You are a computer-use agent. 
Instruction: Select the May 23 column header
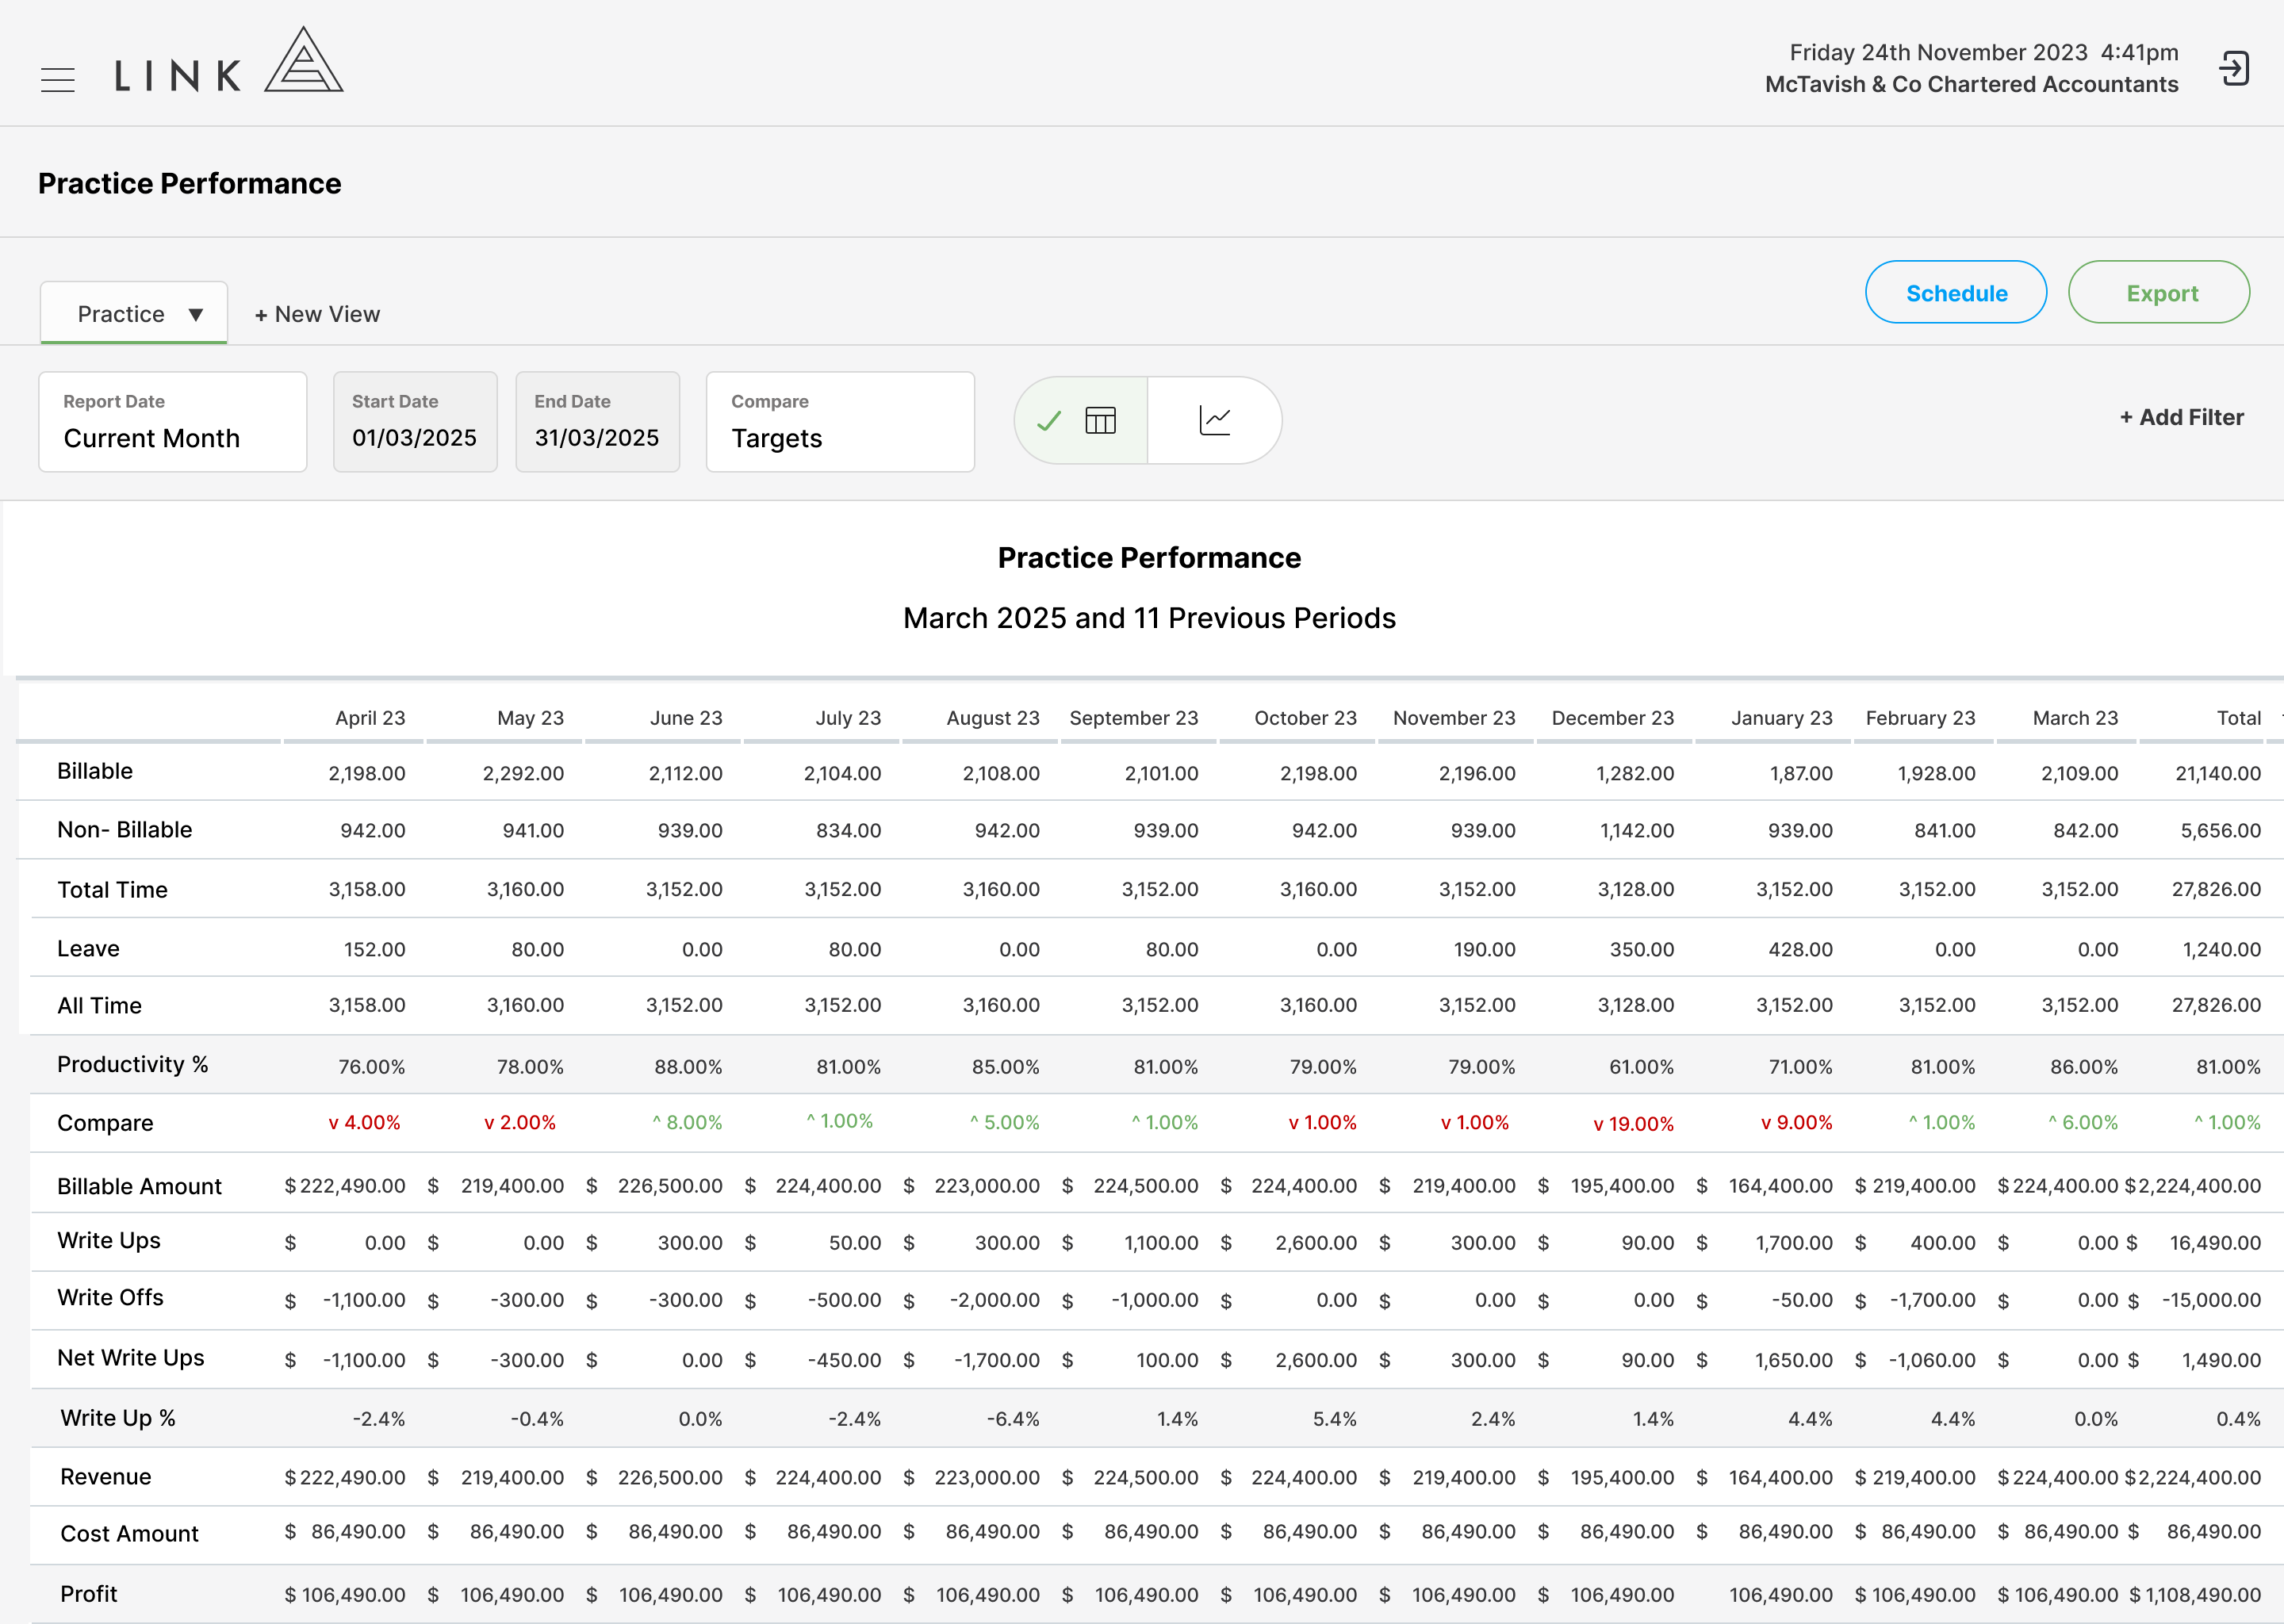[530, 718]
